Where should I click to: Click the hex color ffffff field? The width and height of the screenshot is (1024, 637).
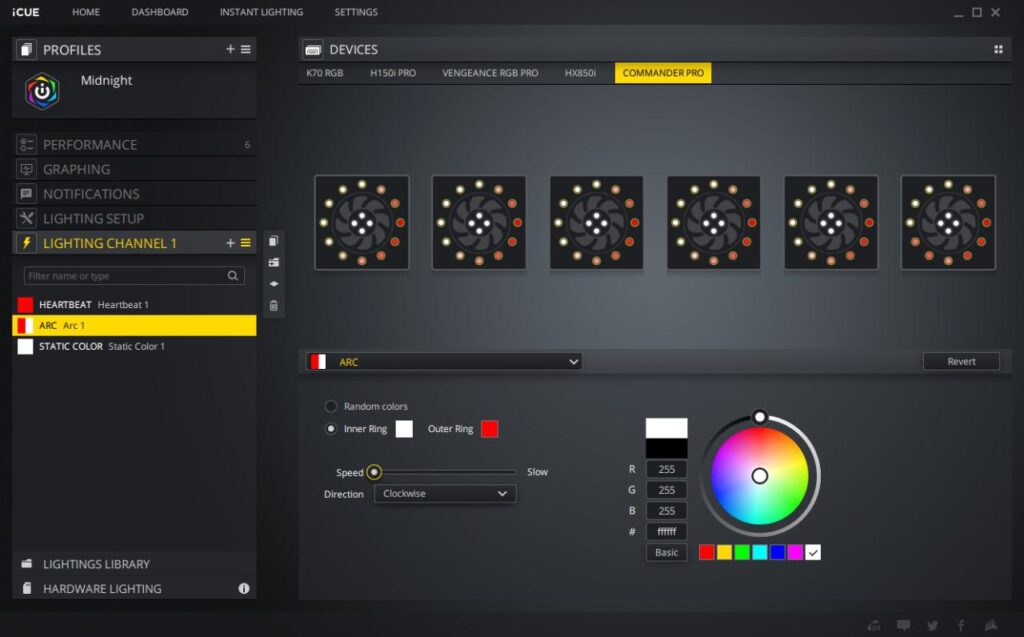point(666,531)
